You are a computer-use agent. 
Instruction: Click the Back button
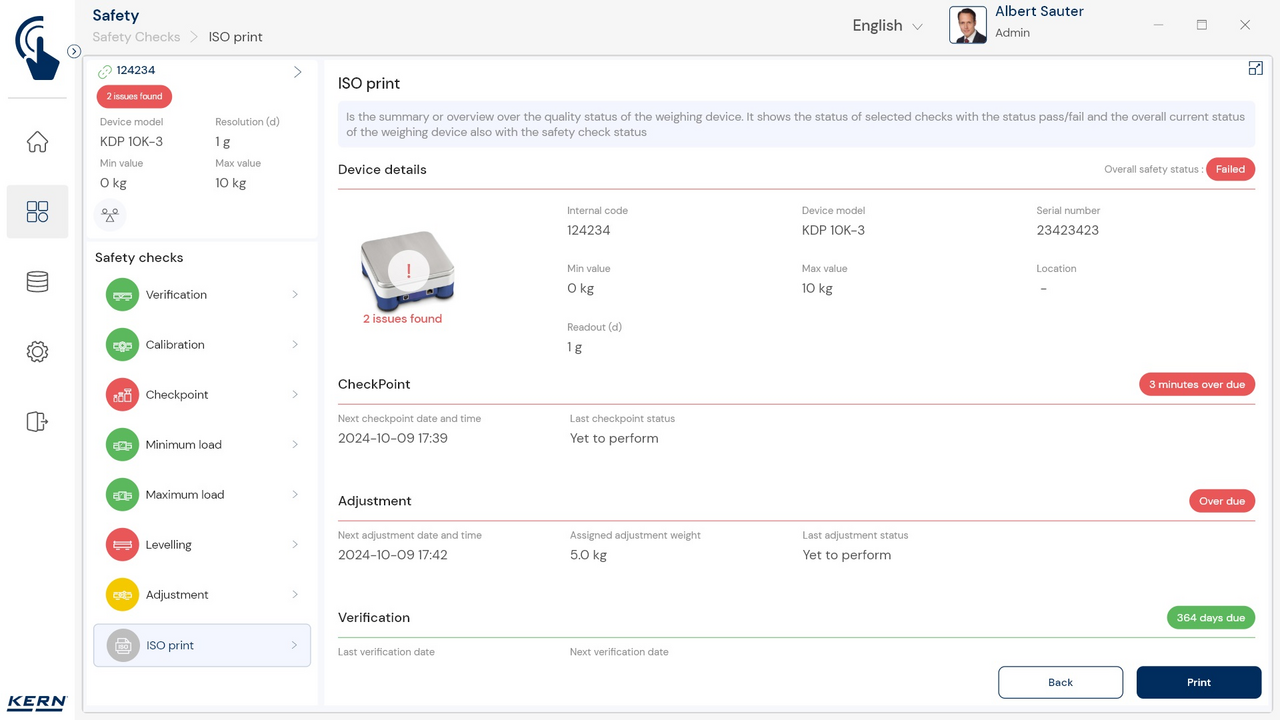coord(1060,682)
